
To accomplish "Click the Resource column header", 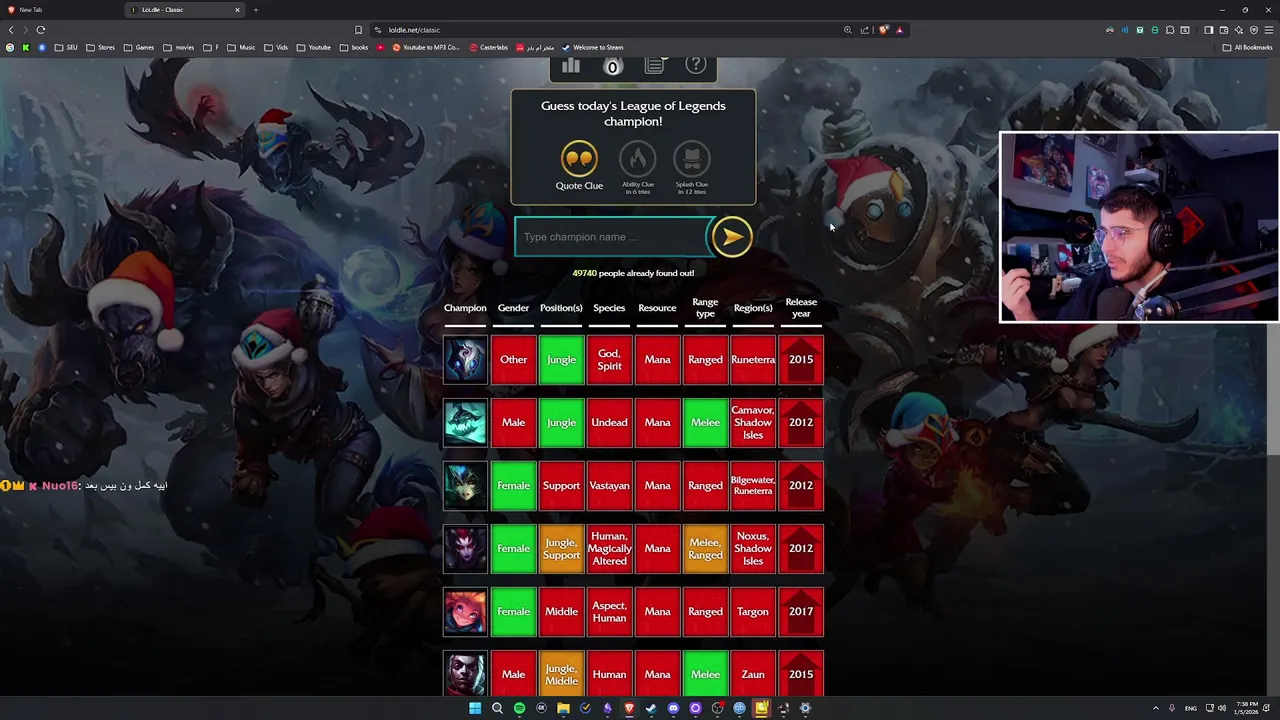I will (x=657, y=308).
